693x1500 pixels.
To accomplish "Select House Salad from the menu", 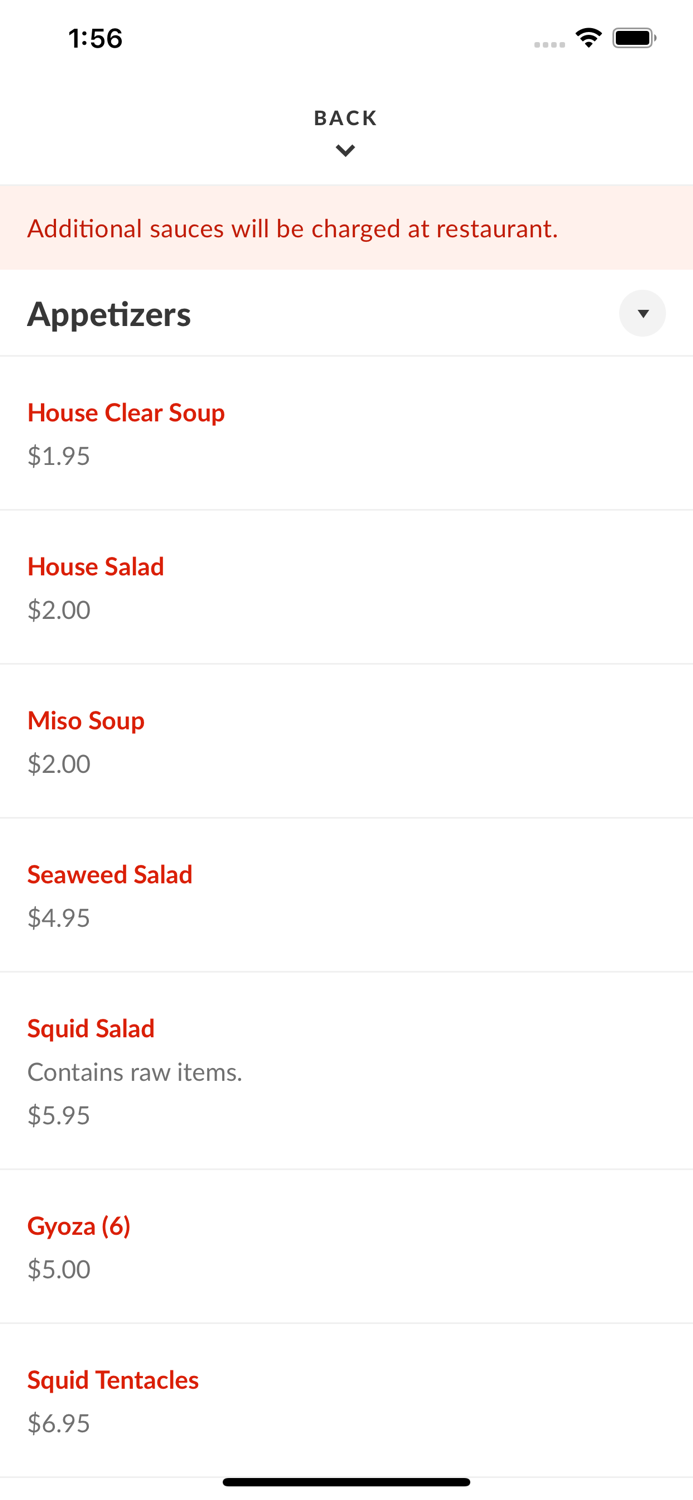I will [95, 566].
